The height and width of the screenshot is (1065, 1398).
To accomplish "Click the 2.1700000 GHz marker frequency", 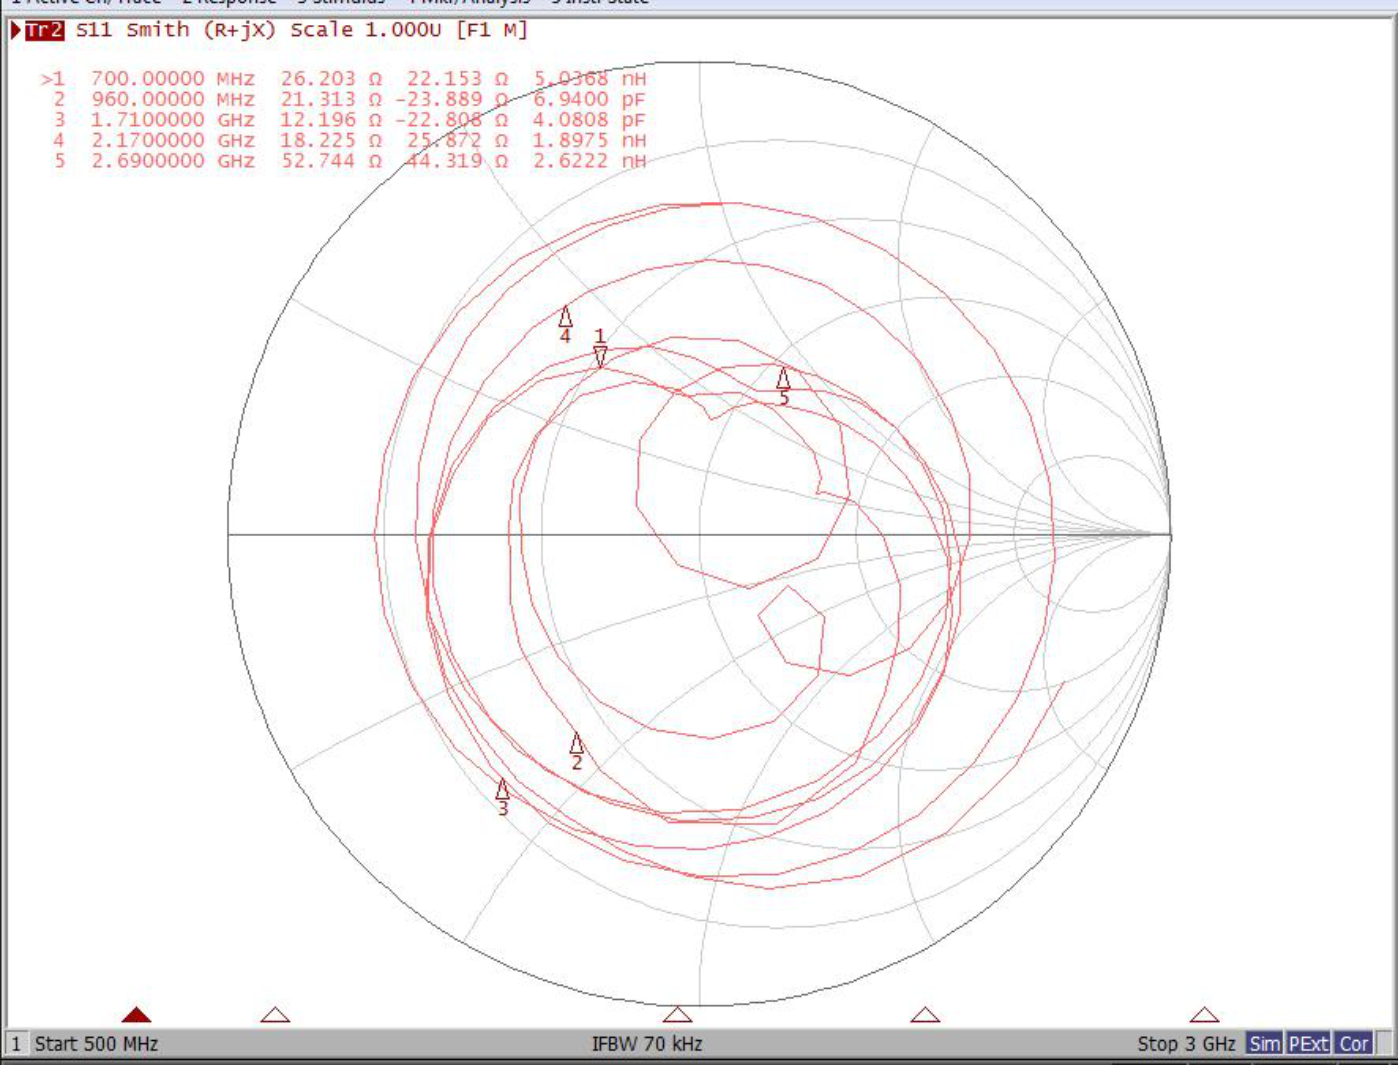I will tap(173, 140).
